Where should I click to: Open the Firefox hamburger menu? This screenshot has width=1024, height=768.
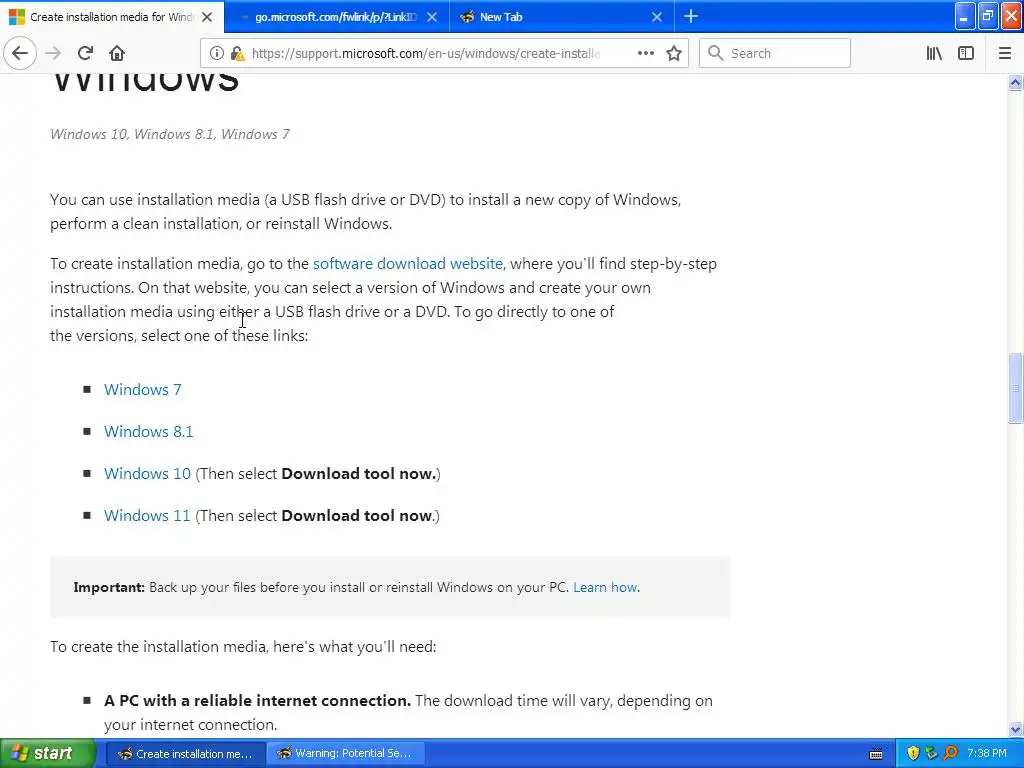(1004, 53)
